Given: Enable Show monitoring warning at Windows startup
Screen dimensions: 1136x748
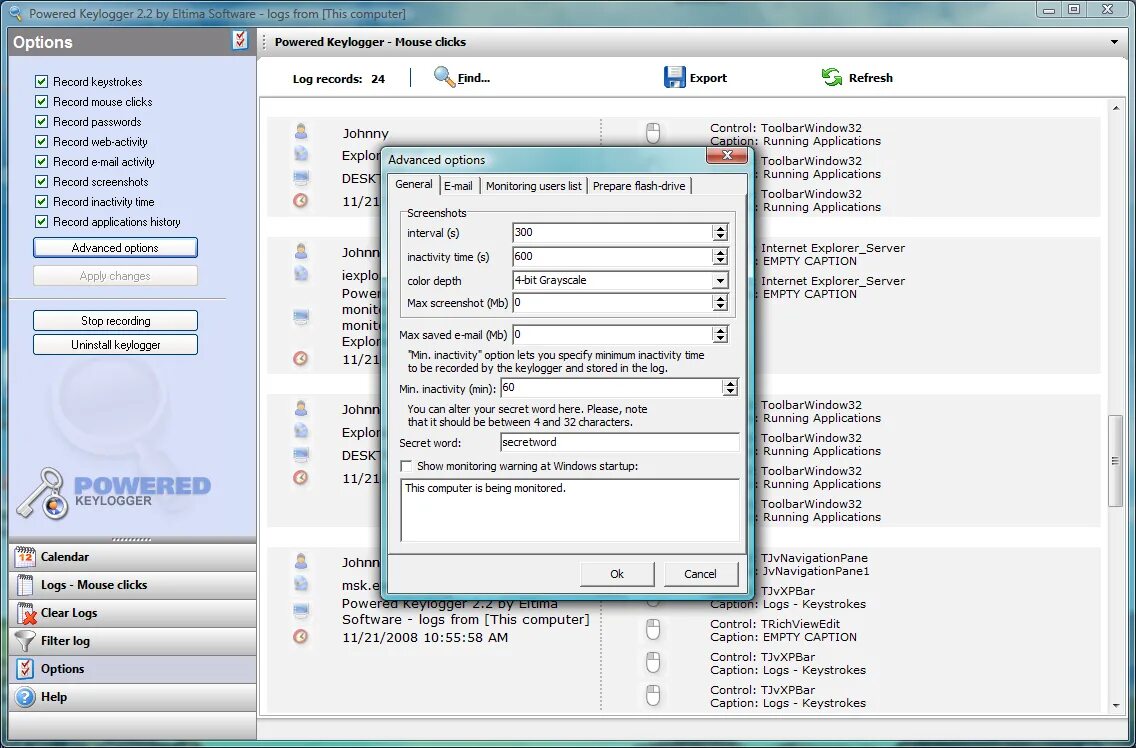Looking at the screenshot, I should coord(406,466).
